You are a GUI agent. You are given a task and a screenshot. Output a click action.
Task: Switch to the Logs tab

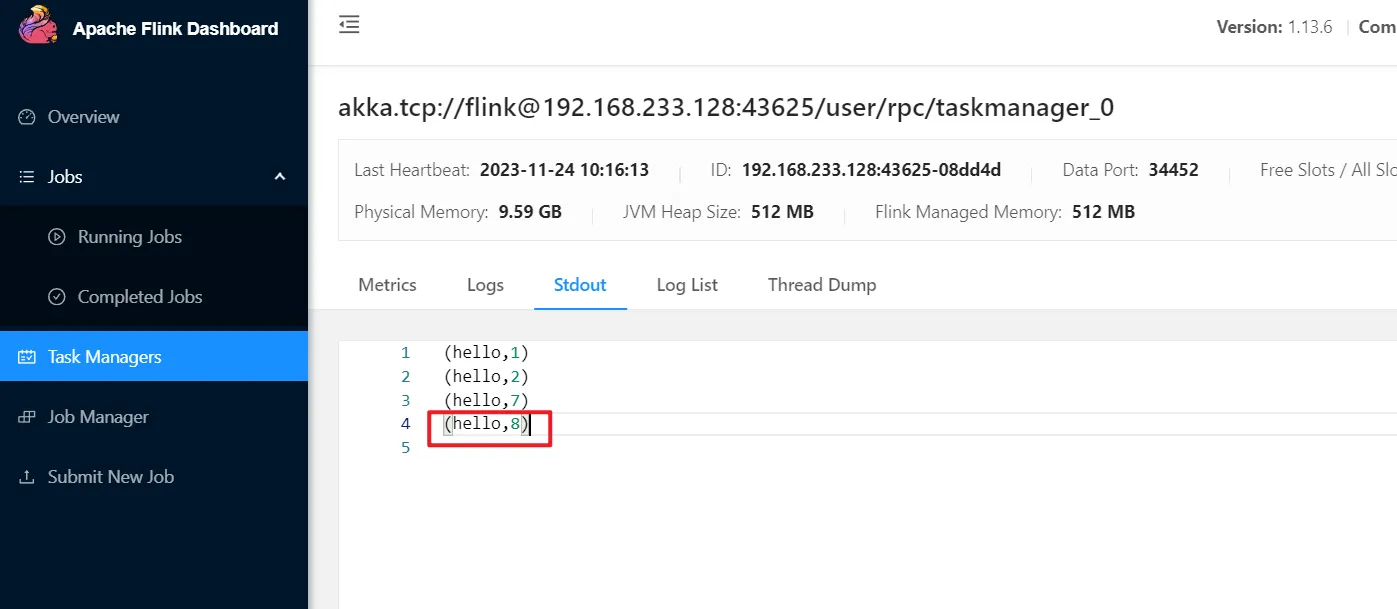click(485, 285)
